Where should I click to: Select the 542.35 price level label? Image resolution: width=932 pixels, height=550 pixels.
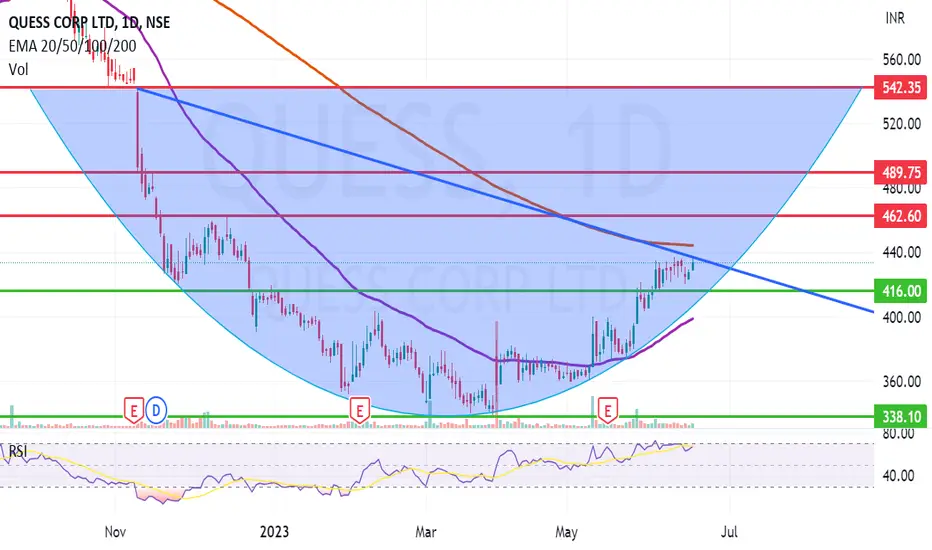tap(900, 87)
